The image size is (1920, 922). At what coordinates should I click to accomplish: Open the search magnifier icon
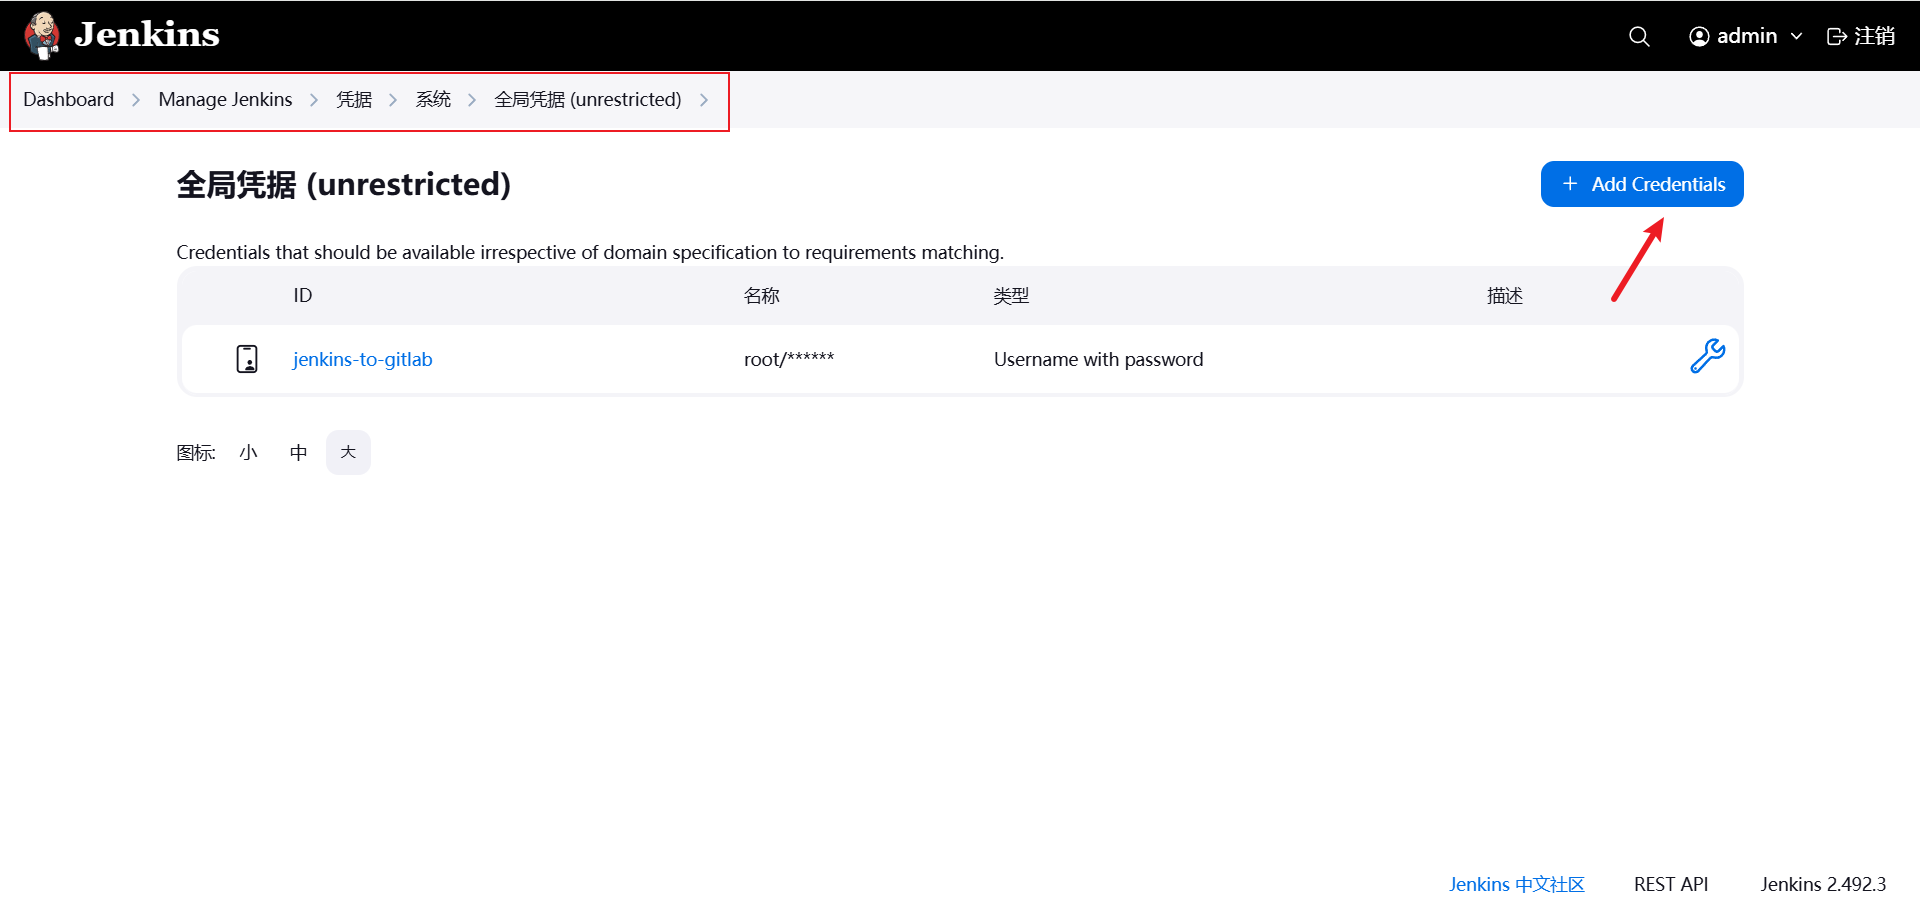click(1639, 36)
